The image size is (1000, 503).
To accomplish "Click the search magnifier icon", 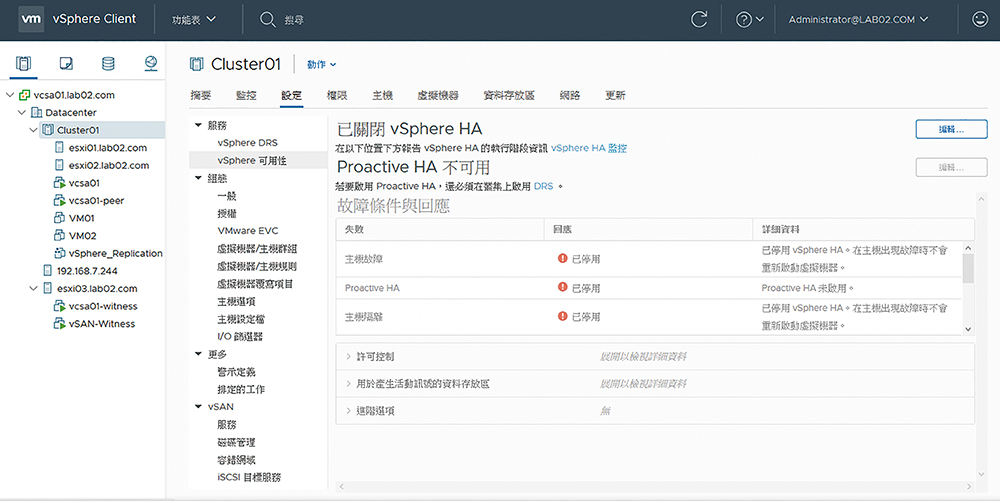I will click(x=268, y=20).
